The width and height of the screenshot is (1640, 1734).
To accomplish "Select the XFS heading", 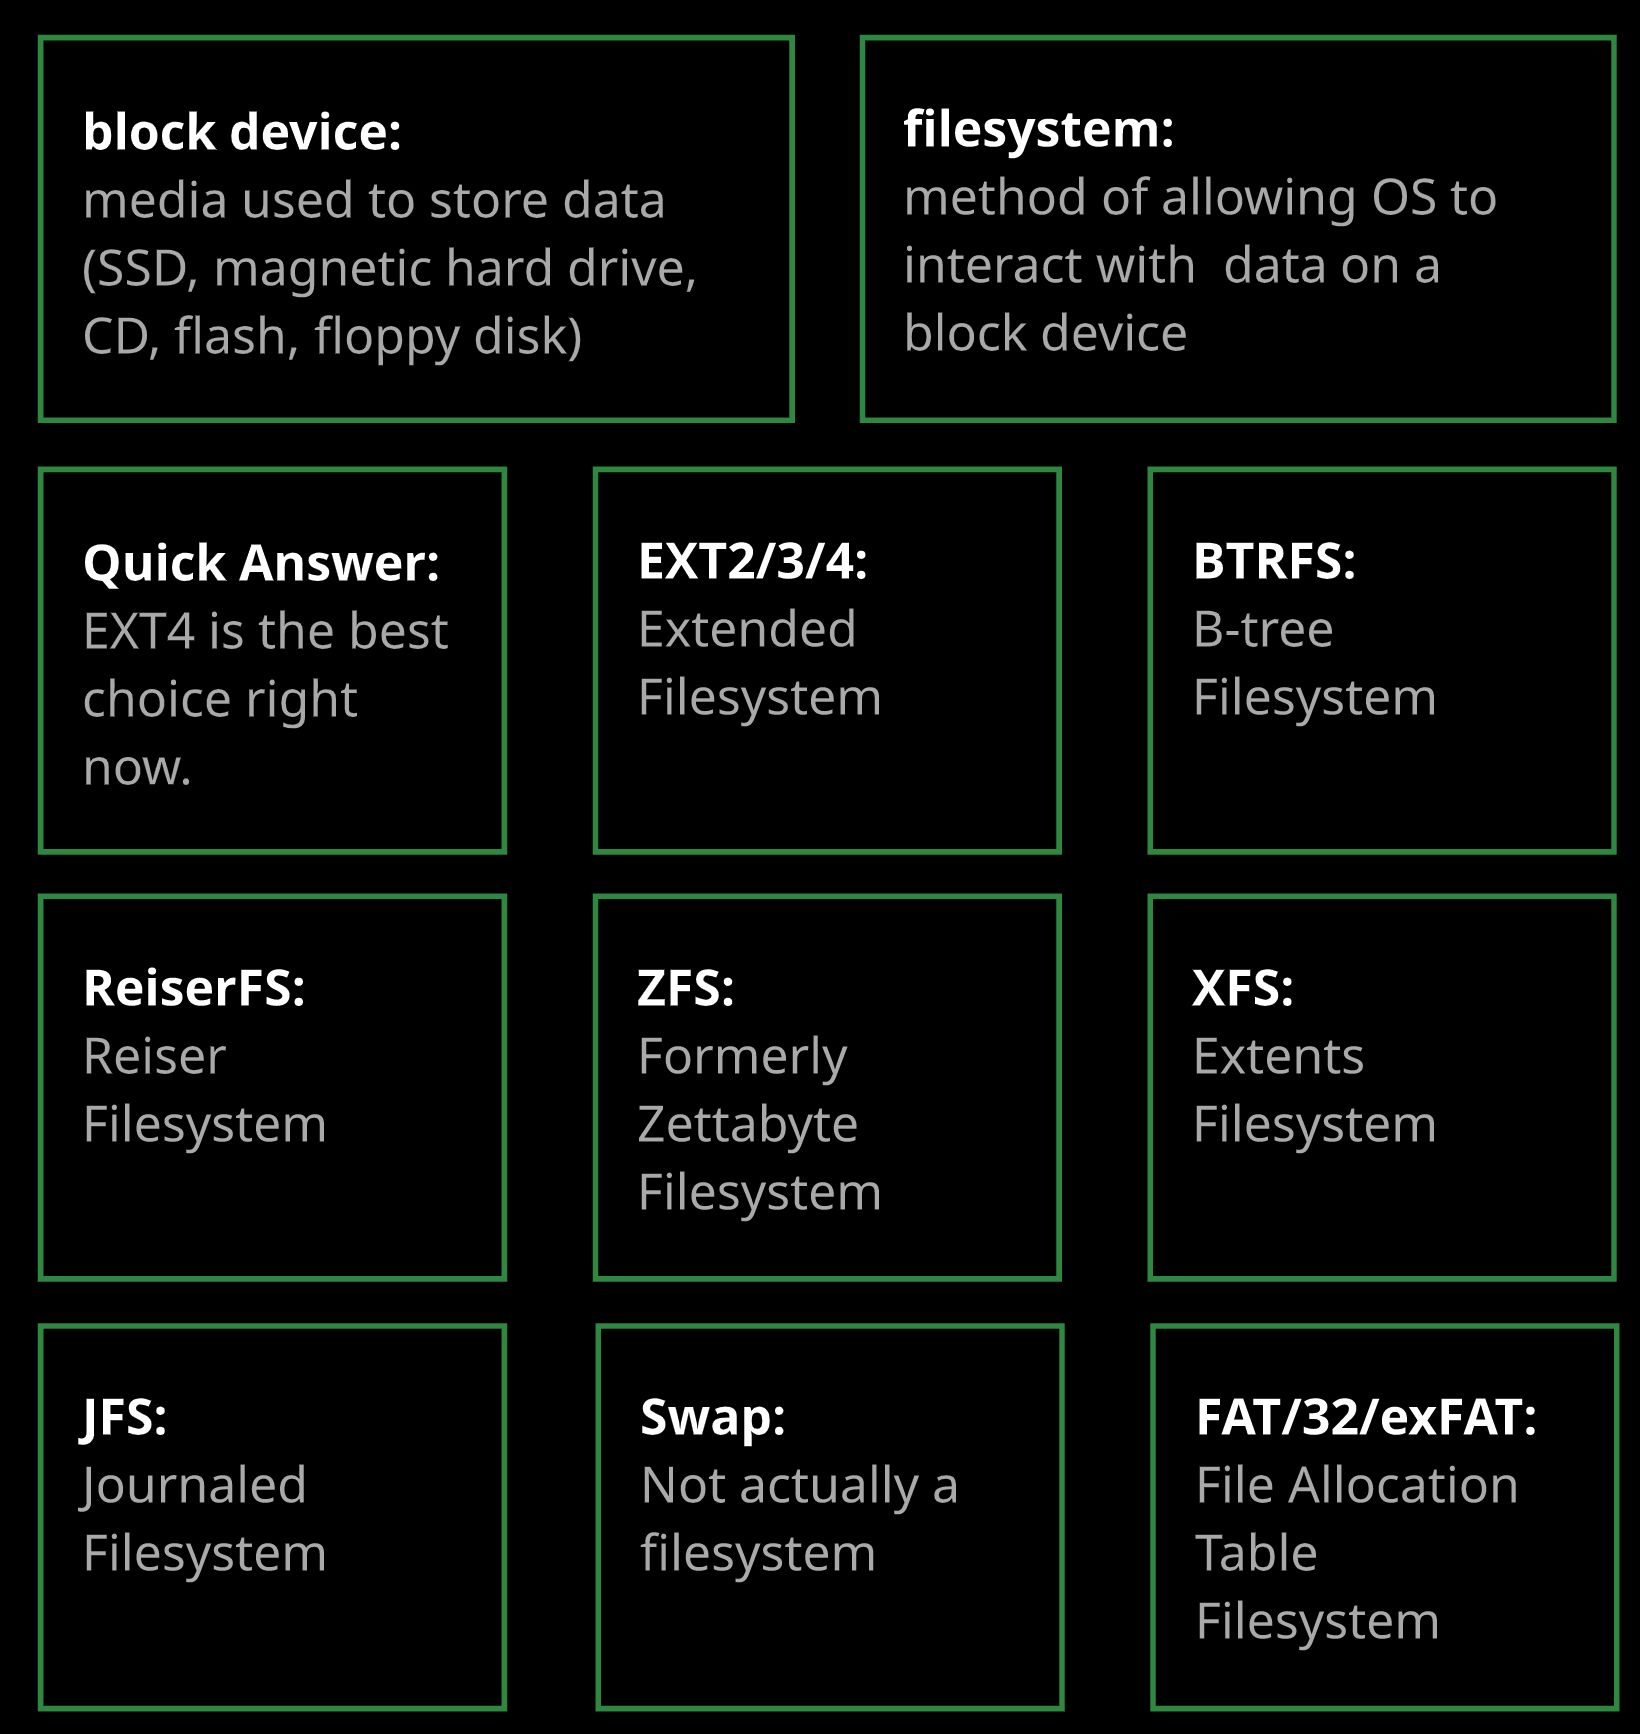I will (1243, 988).
